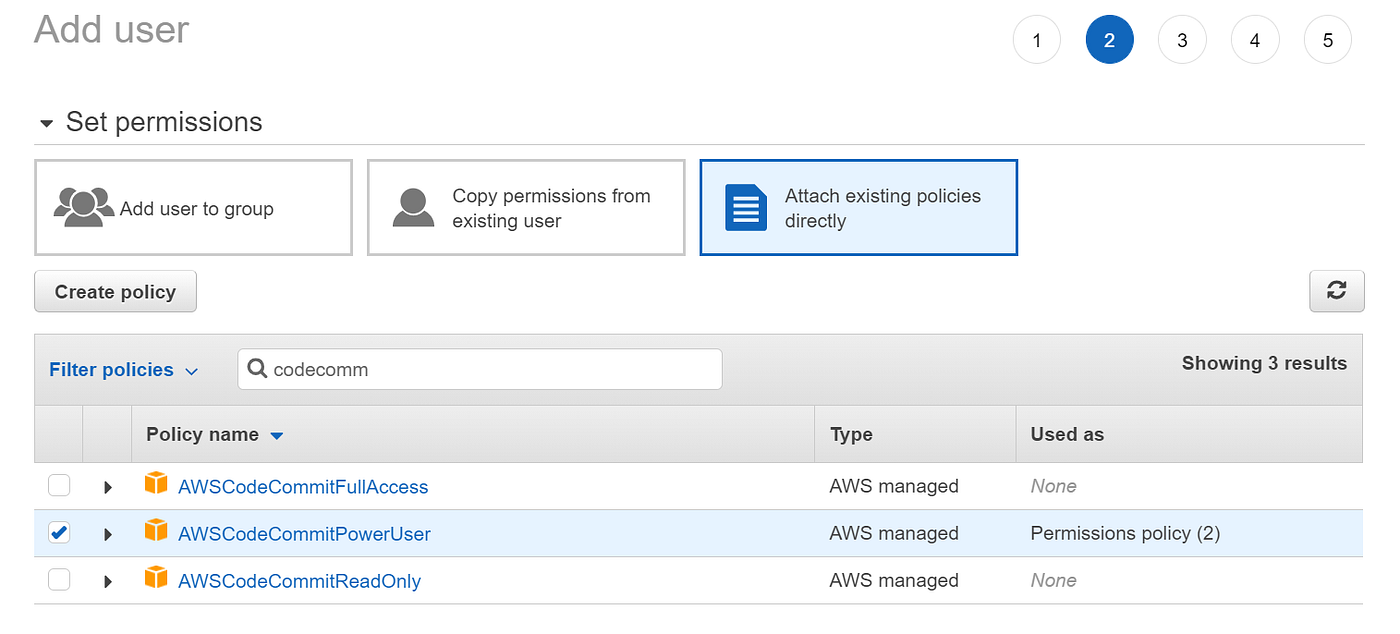Open the Filter policies dropdown
Image resolution: width=1400 pixels, height=634 pixels.
pyautogui.click(x=123, y=370)
